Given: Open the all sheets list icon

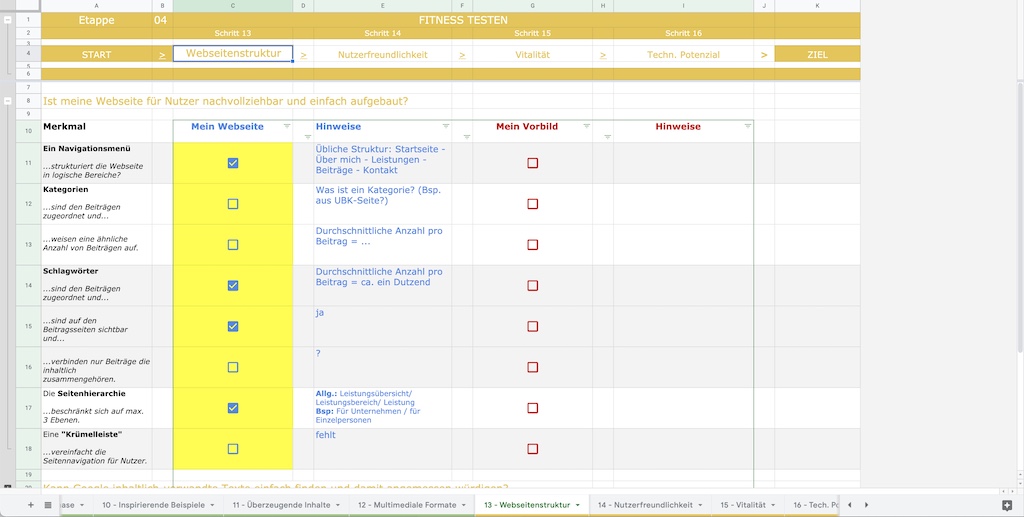Looking at the screenshot, I should tap(48, 505).
